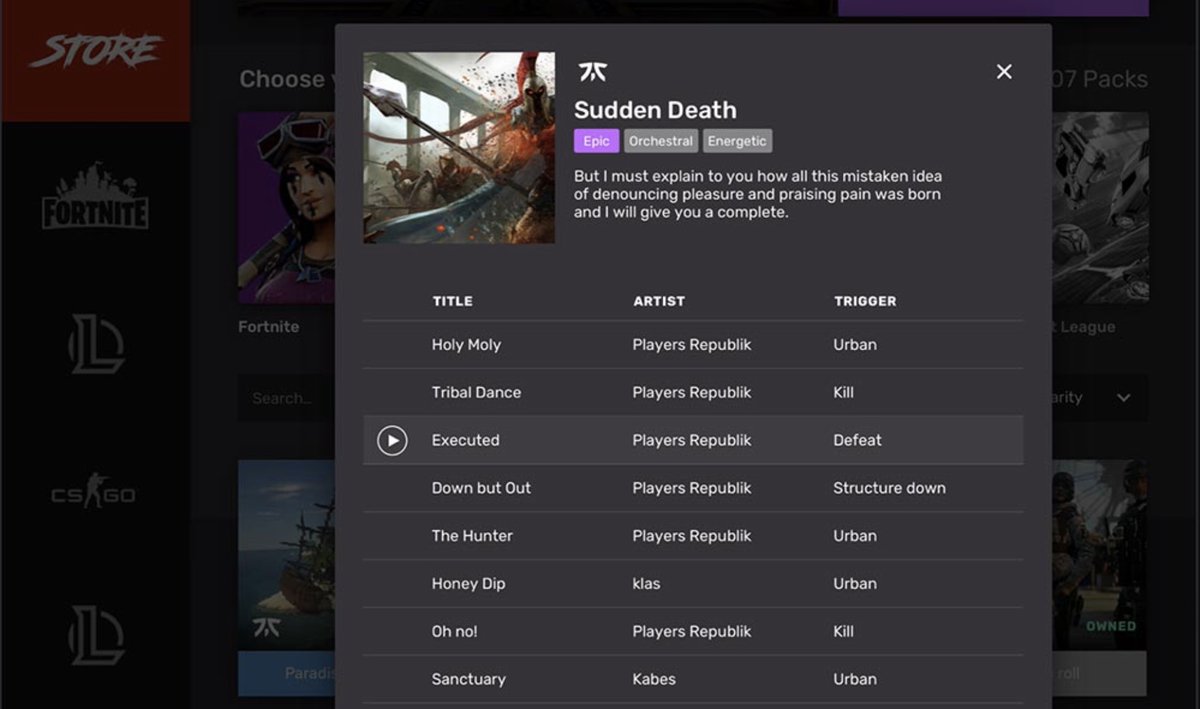1200x709 pixels.
Task: Click the Fnatic logo above Sudden Death
Action: click(592, 72)
